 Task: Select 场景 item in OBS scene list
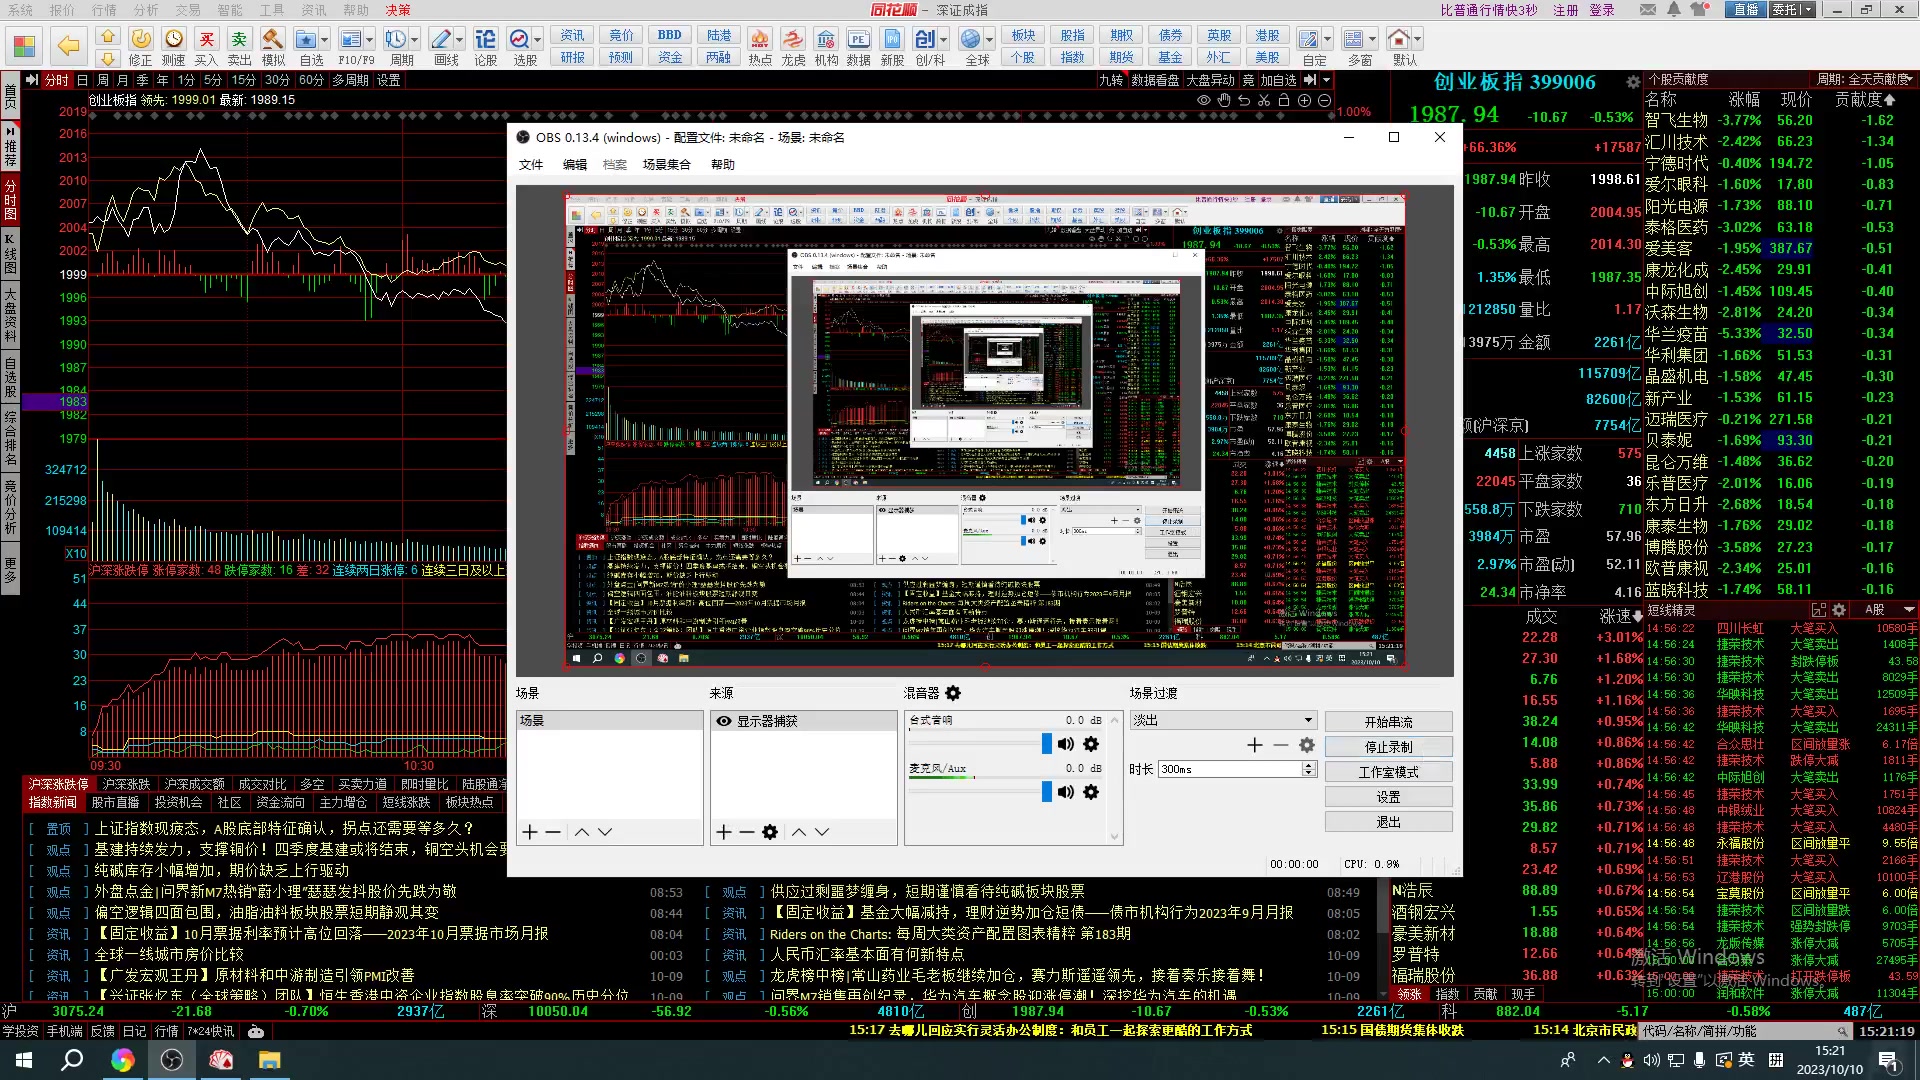coord(610,721)
